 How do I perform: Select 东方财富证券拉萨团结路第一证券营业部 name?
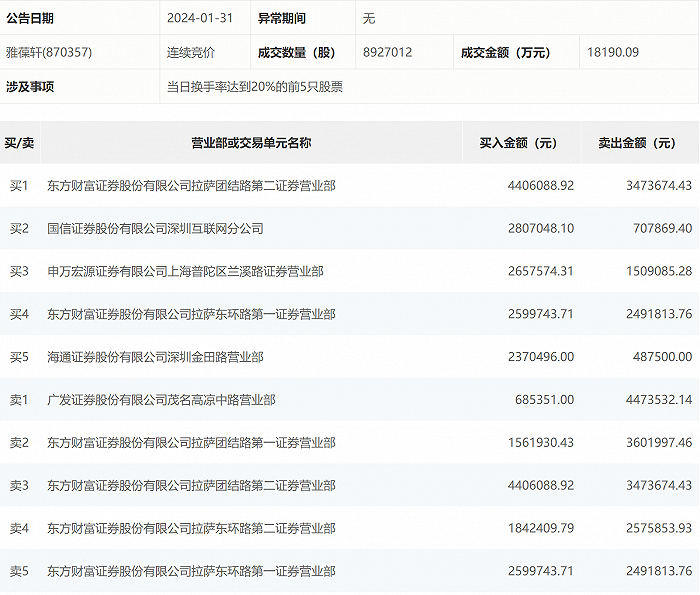pos(191,442)
